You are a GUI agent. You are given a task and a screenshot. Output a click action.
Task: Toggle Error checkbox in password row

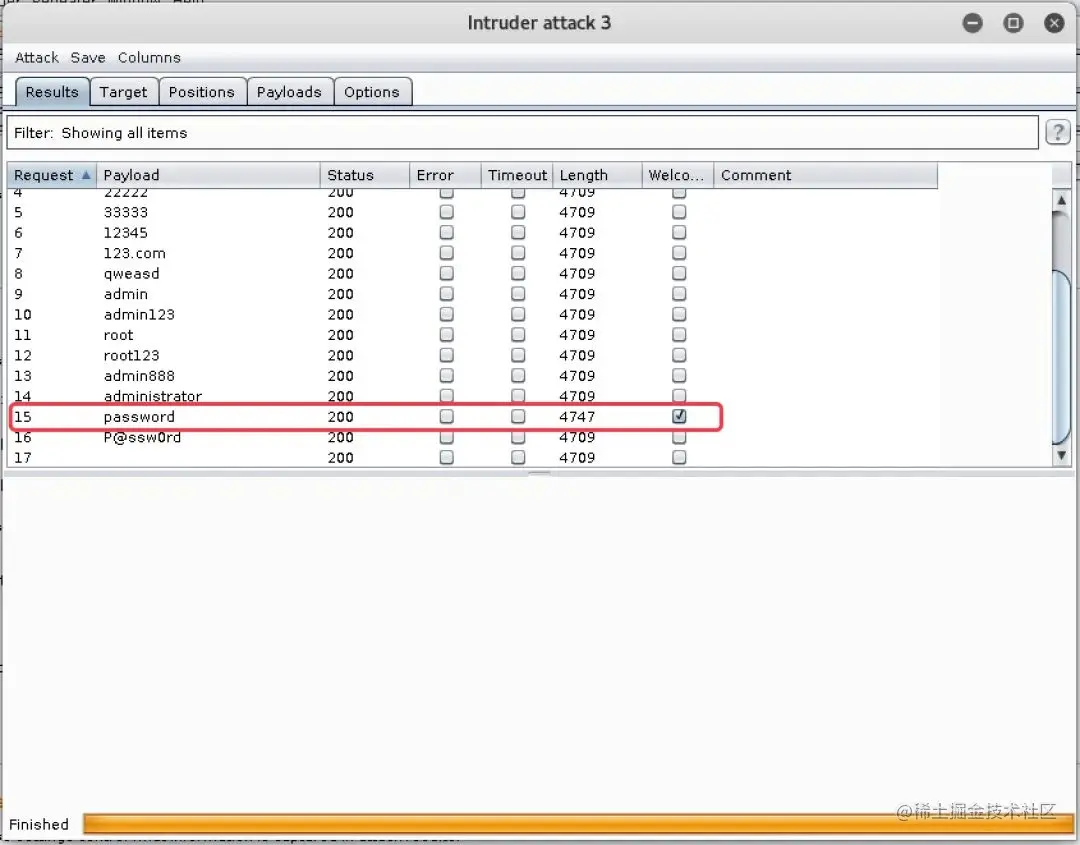(446, 416)
